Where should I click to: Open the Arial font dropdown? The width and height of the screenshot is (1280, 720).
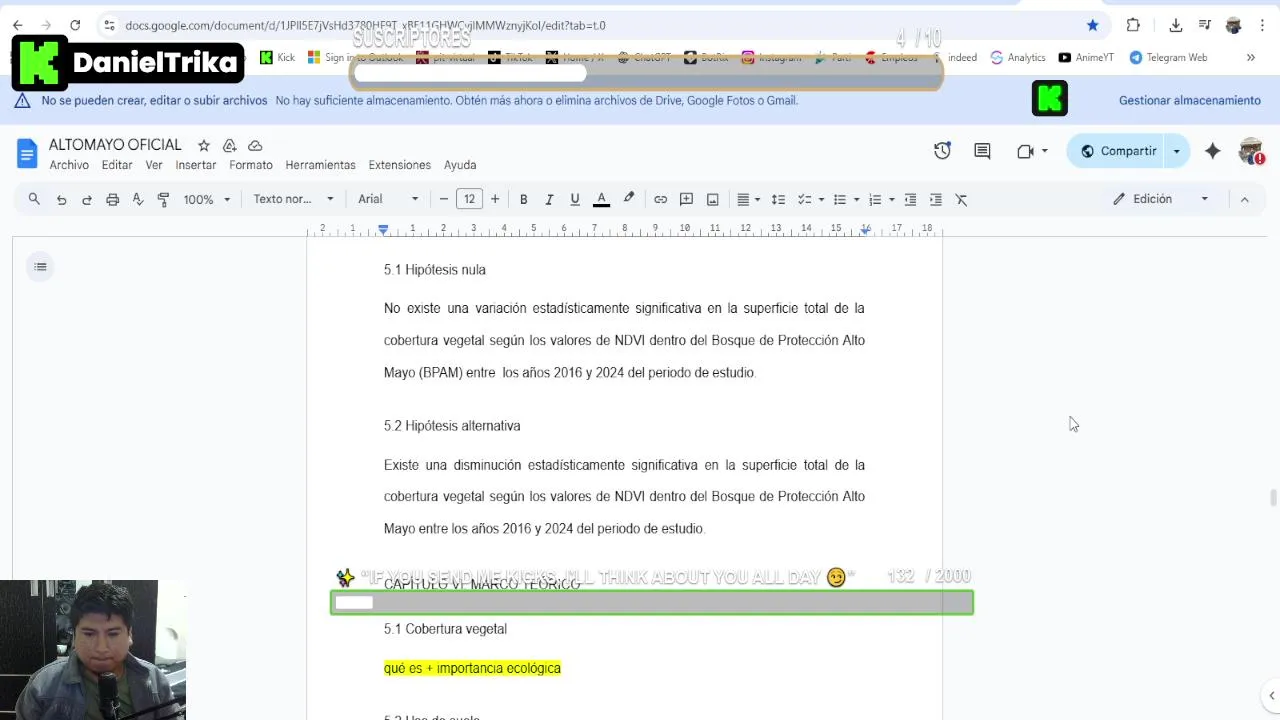pyautogui.click(x=388, y=199)
